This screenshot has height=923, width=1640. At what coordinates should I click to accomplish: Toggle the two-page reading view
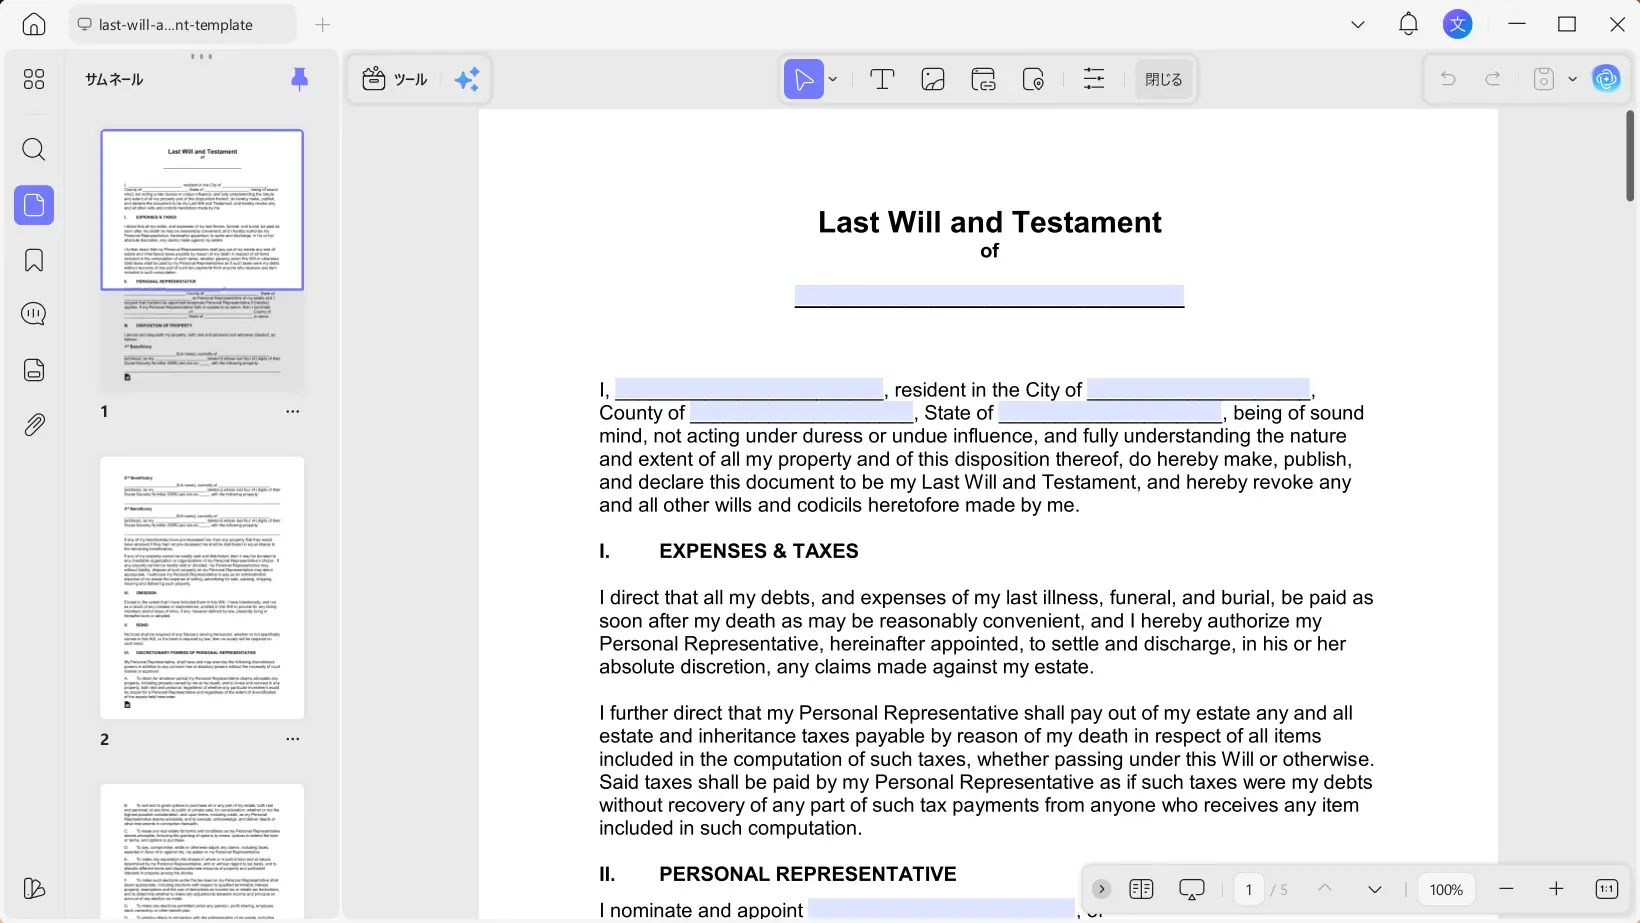pos(1141,889)
